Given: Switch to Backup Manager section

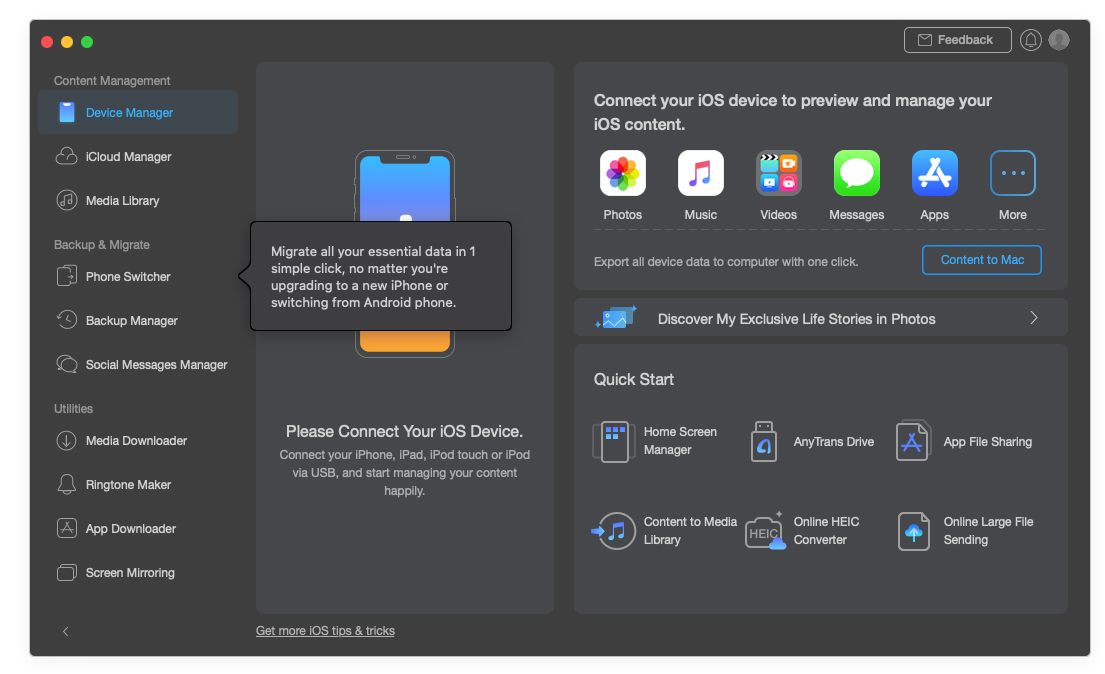Looking at the screenshot, I should pos(131,321).
